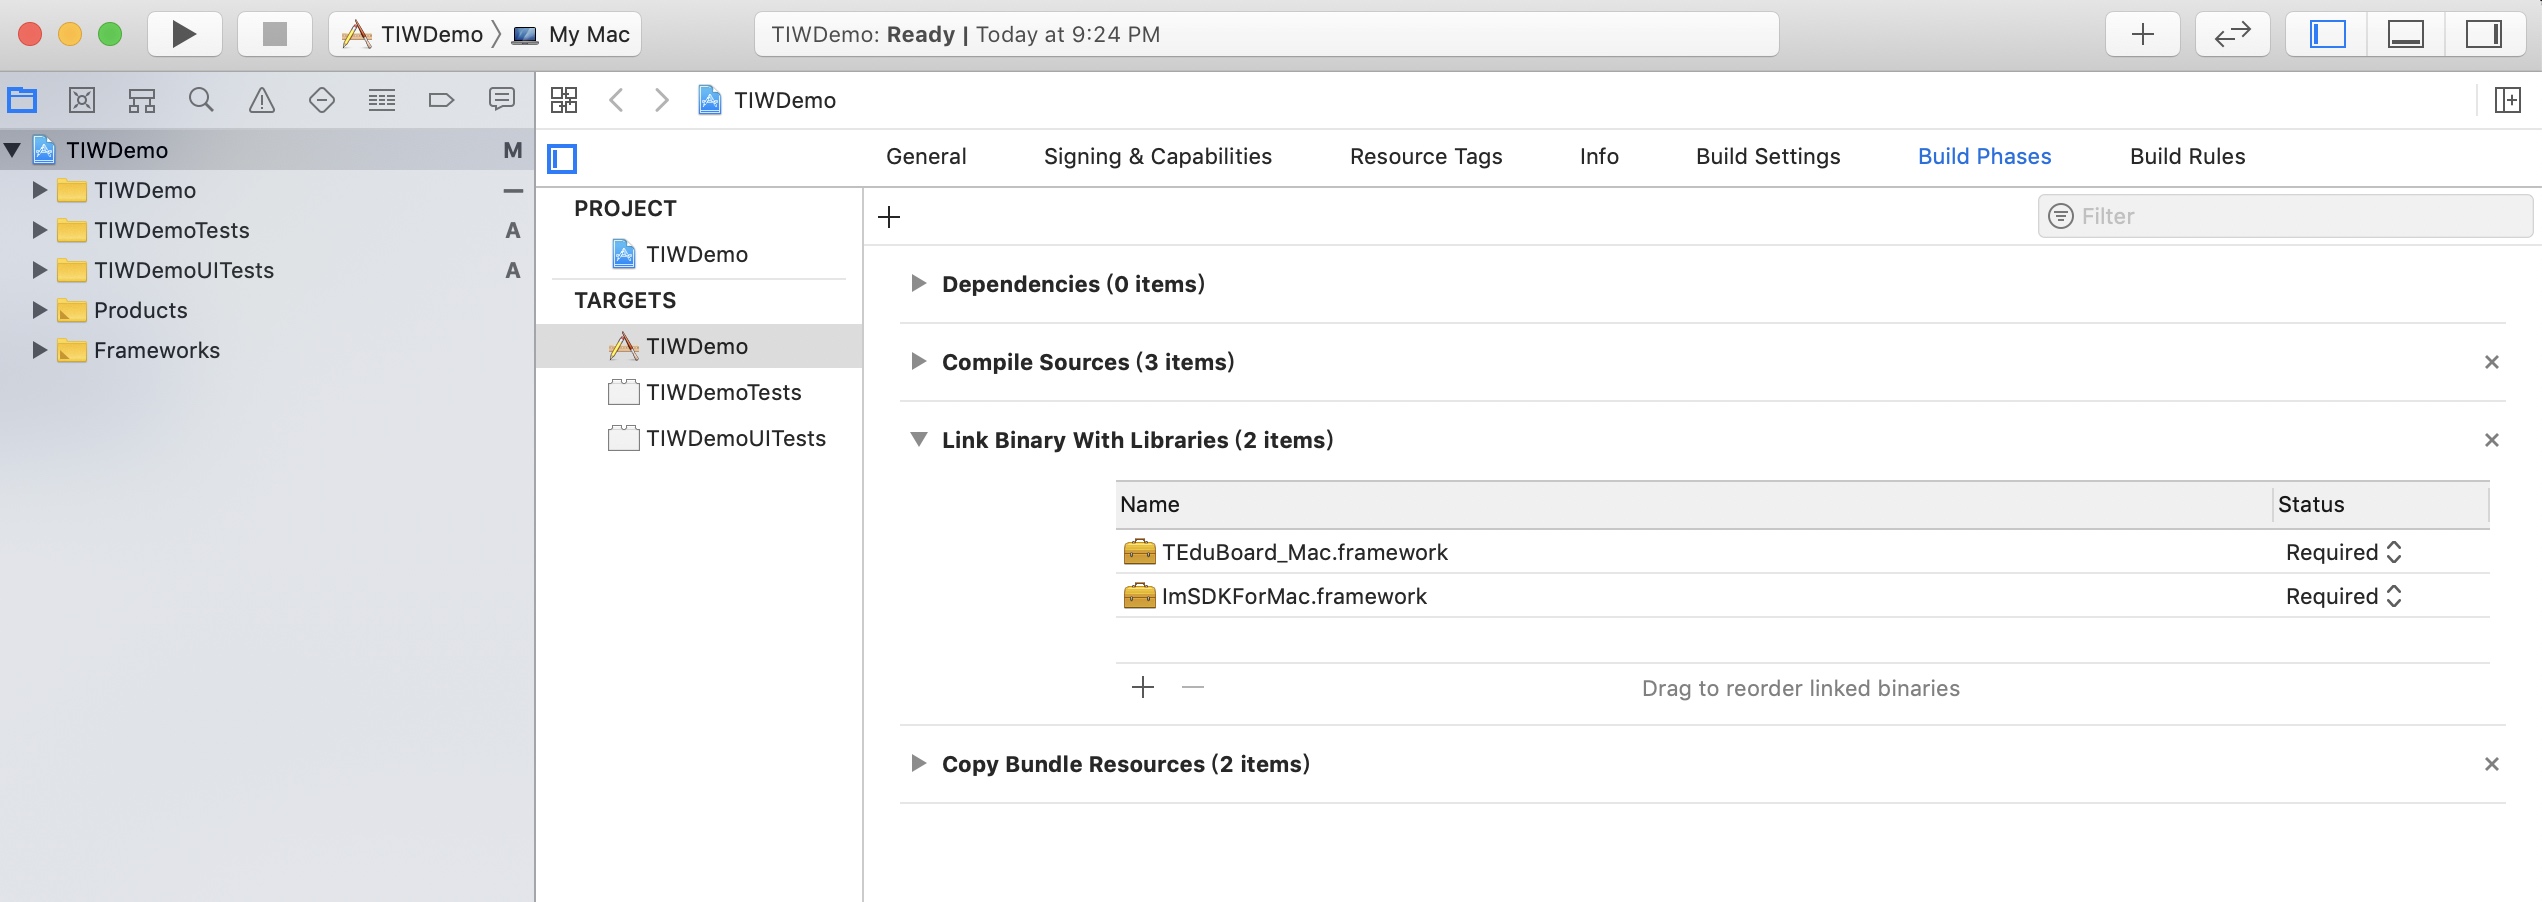Expand the TIWDemoUITests folder
This screenshot has height=902, width=2542.
[x=39, y=270]
